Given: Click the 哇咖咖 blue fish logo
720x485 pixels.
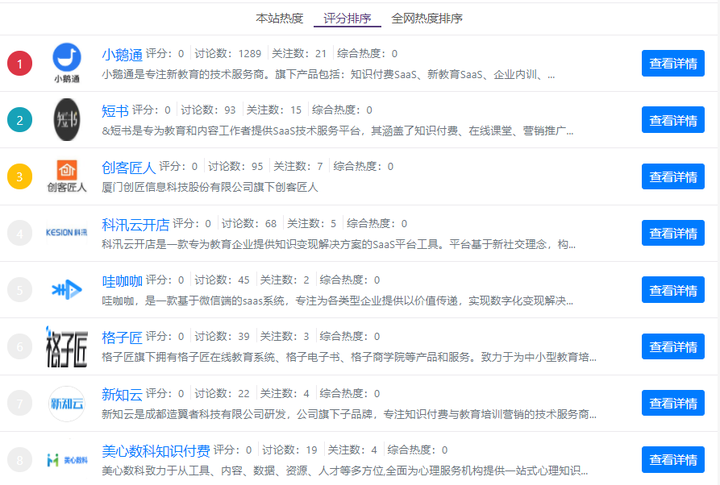Looking at the screenshot, I should pos(67,290).
